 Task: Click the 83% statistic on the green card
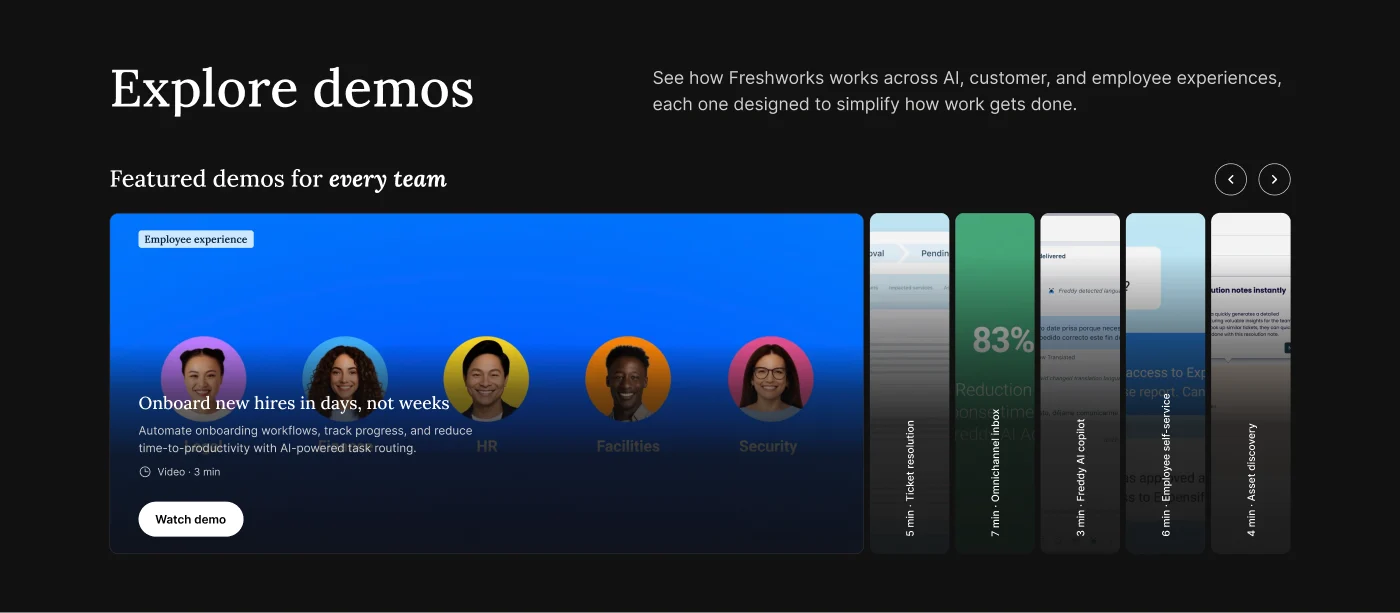click(1003, 341)
